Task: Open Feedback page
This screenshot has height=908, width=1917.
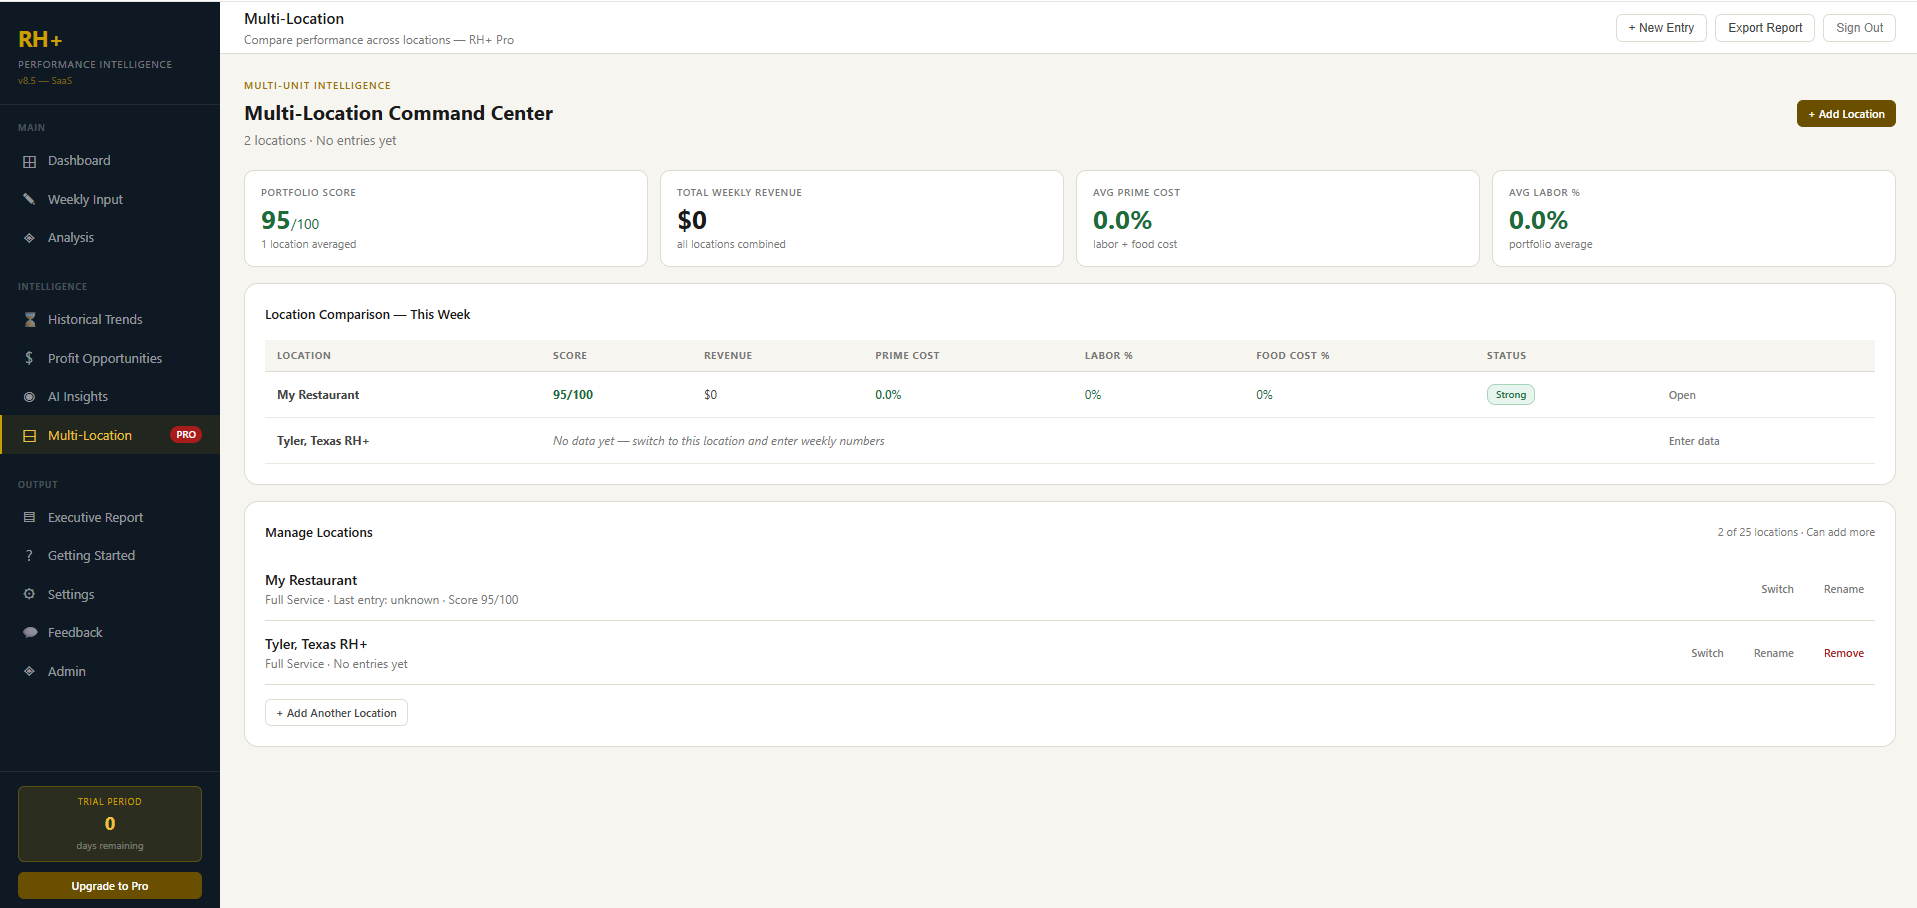Action: point(110,633)
